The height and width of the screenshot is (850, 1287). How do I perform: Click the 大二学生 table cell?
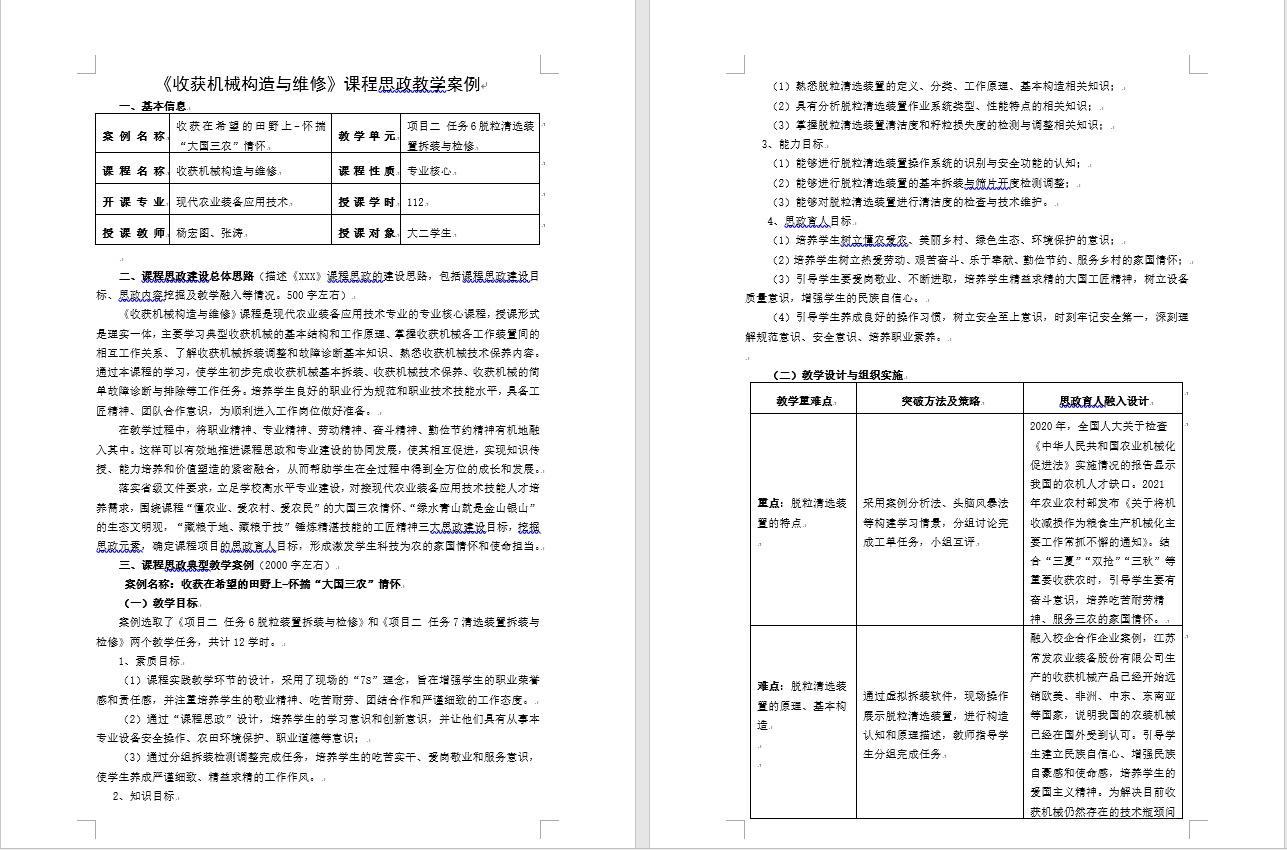[x=432, y=233]
